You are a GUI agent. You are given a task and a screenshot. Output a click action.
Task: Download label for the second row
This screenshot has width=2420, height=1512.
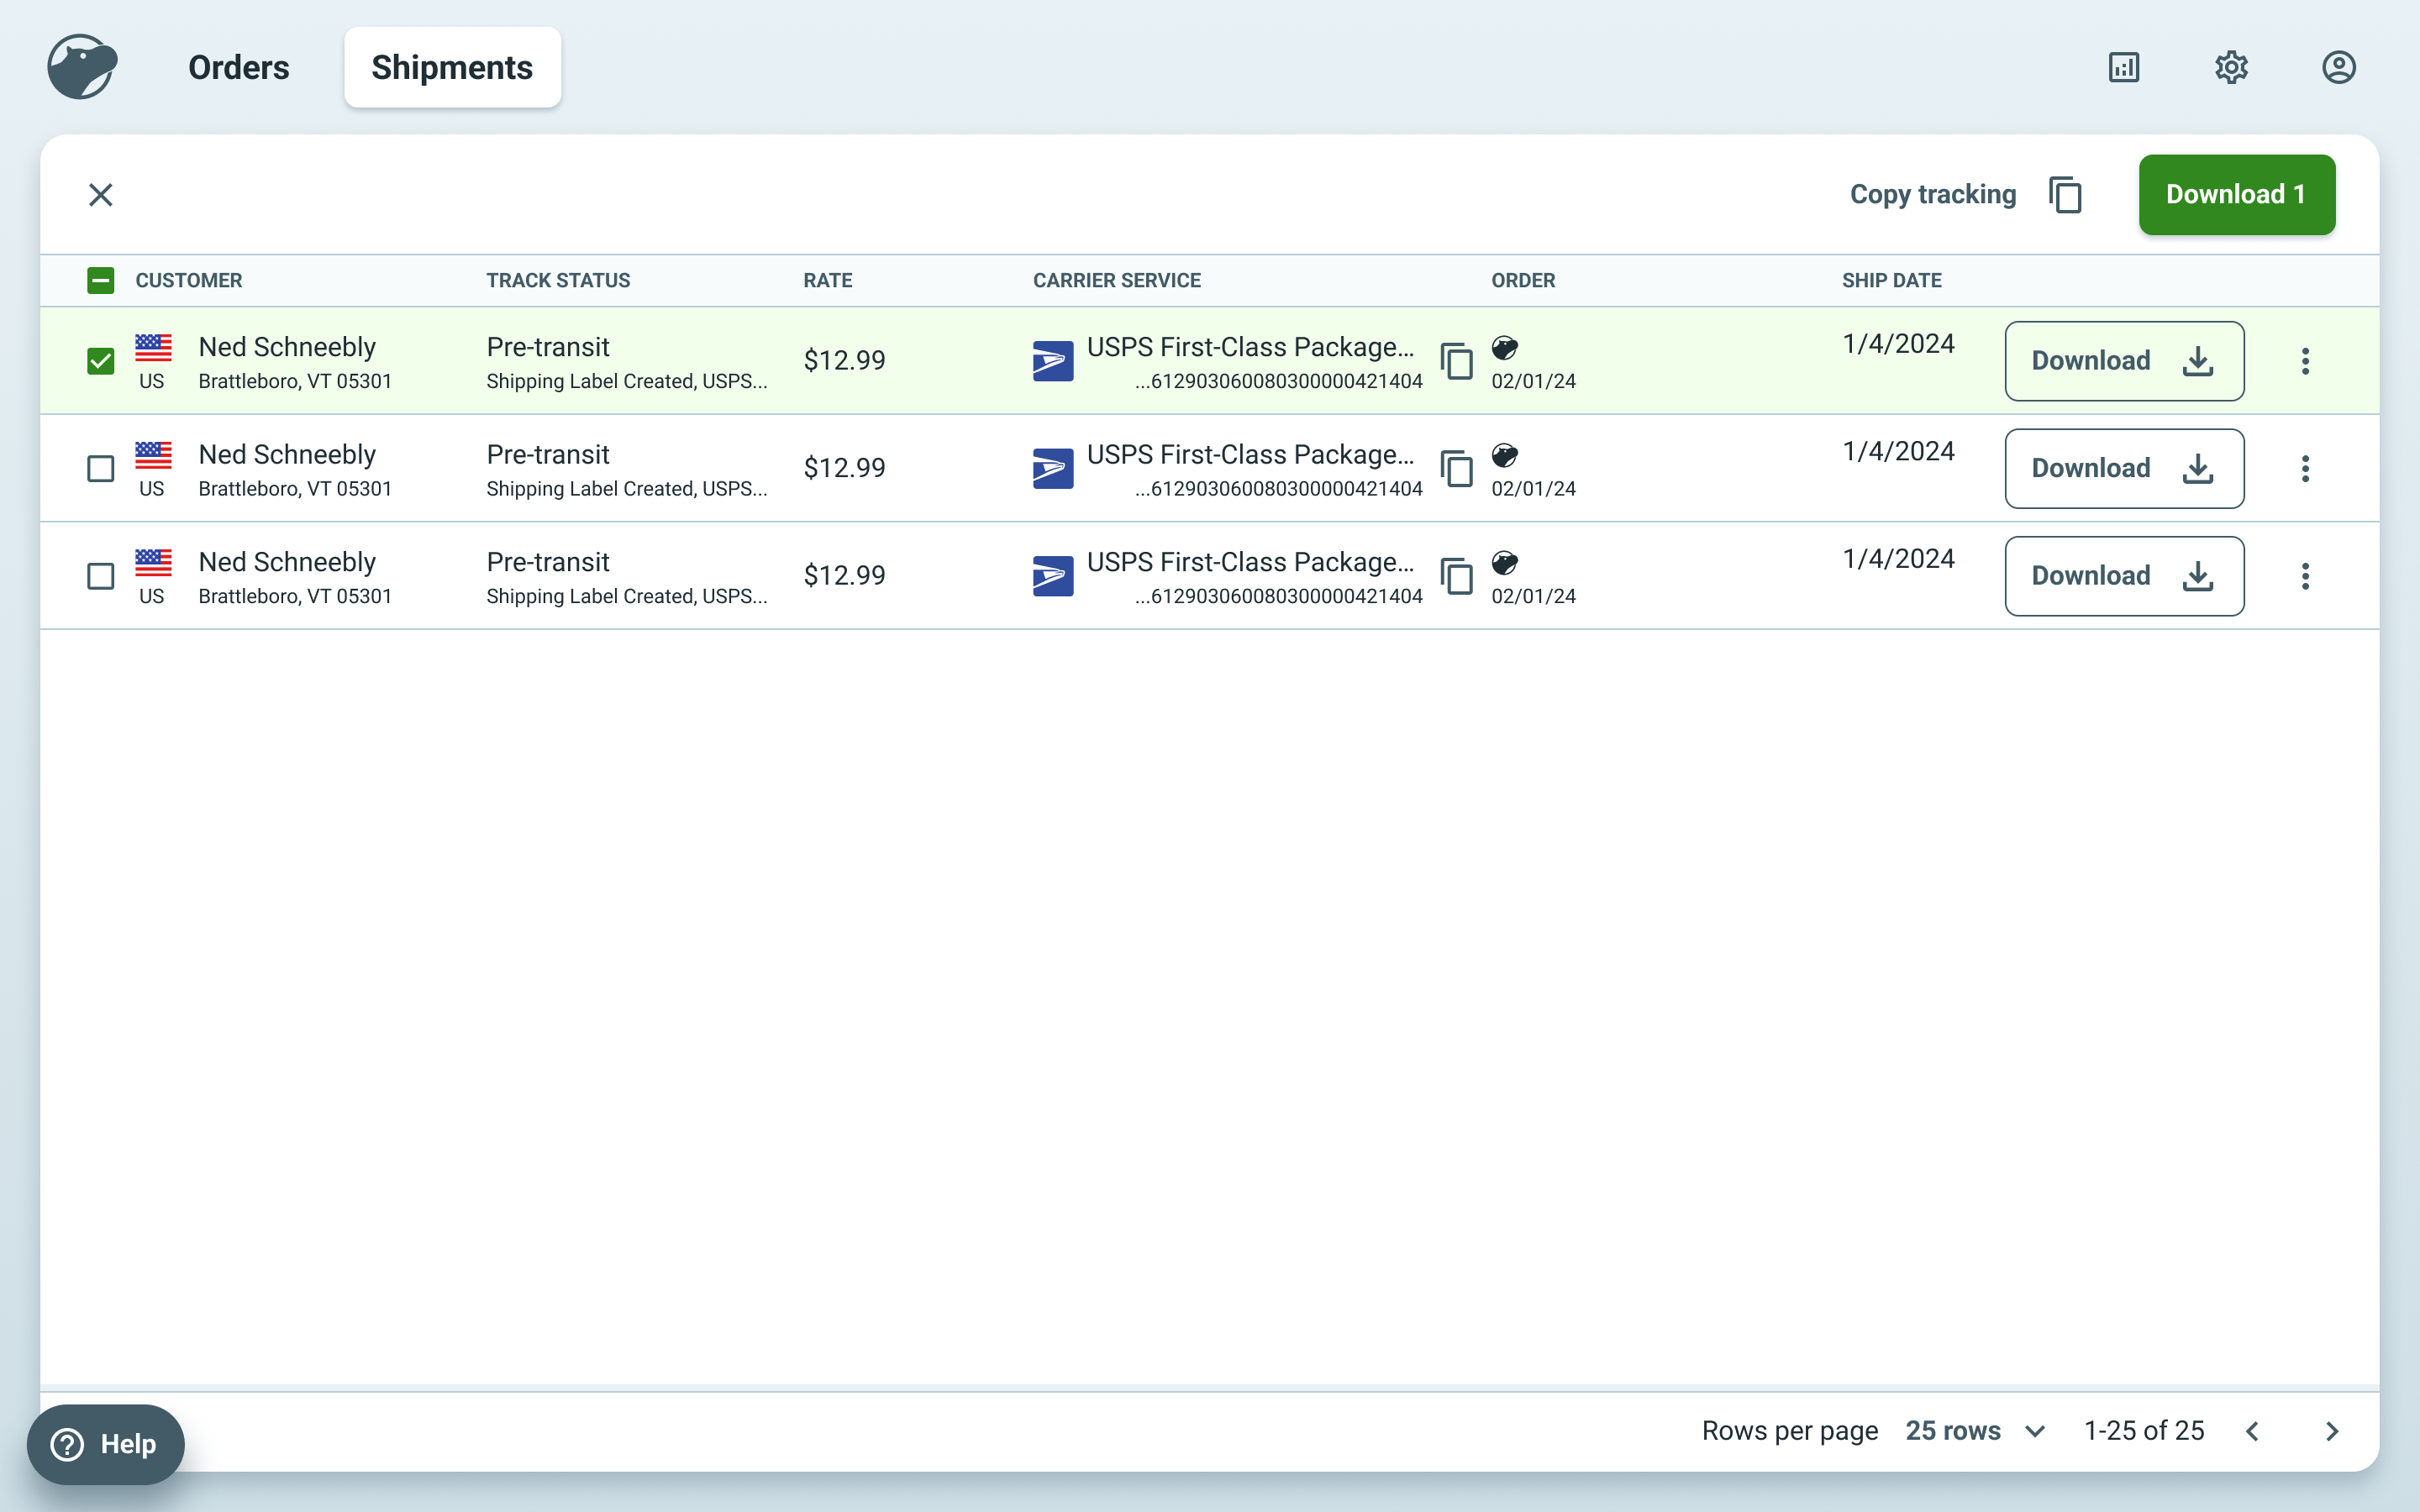(2124, 468)
